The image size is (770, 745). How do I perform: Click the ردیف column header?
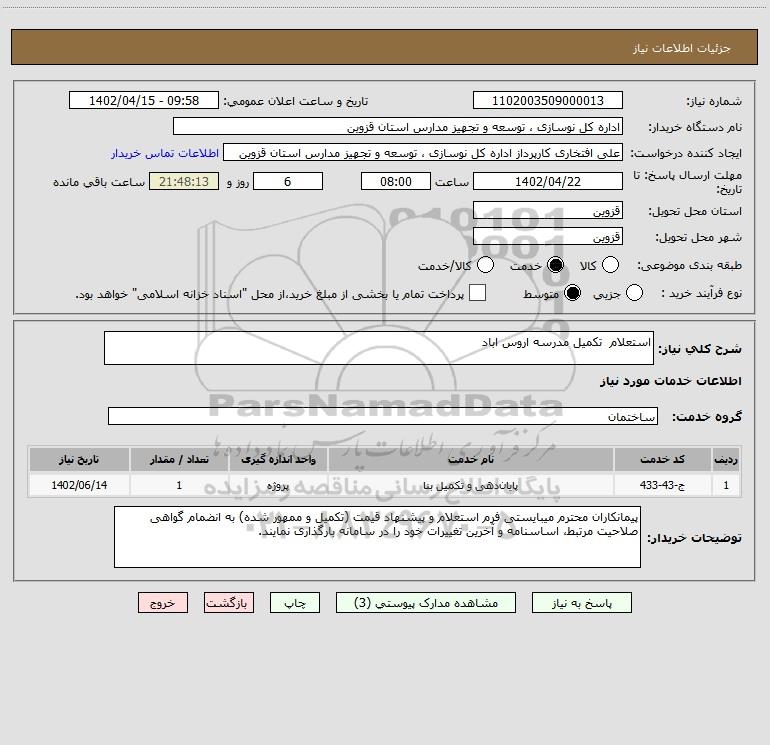click(726, 460)
